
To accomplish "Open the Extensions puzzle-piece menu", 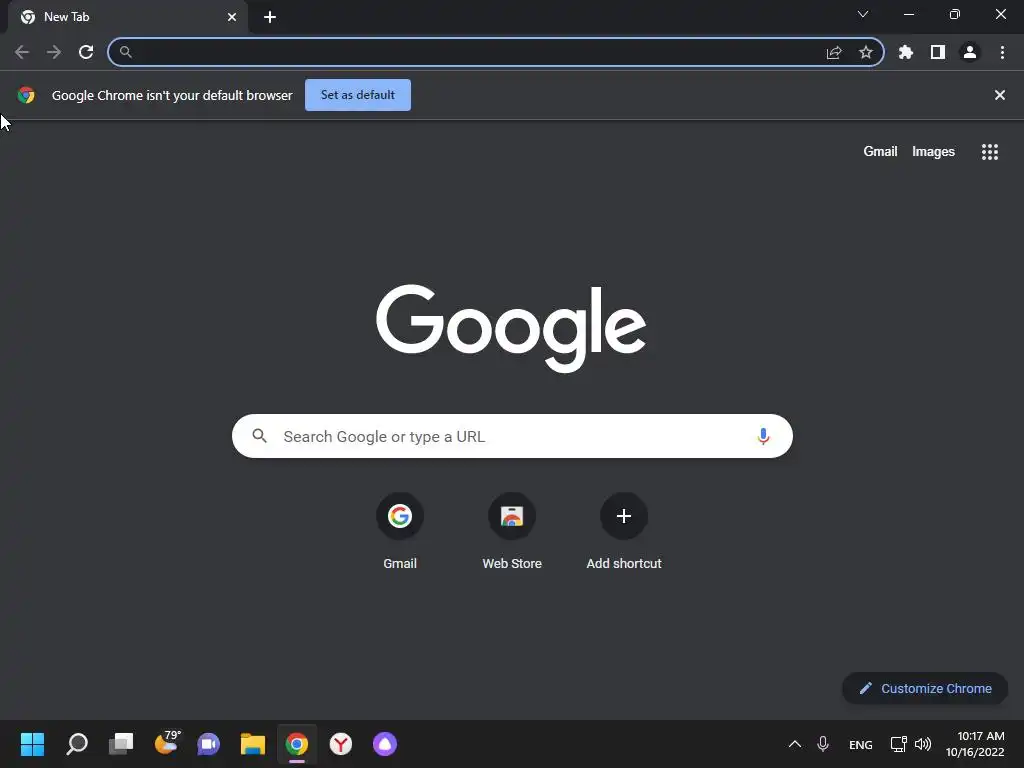I will click(906, 52).
